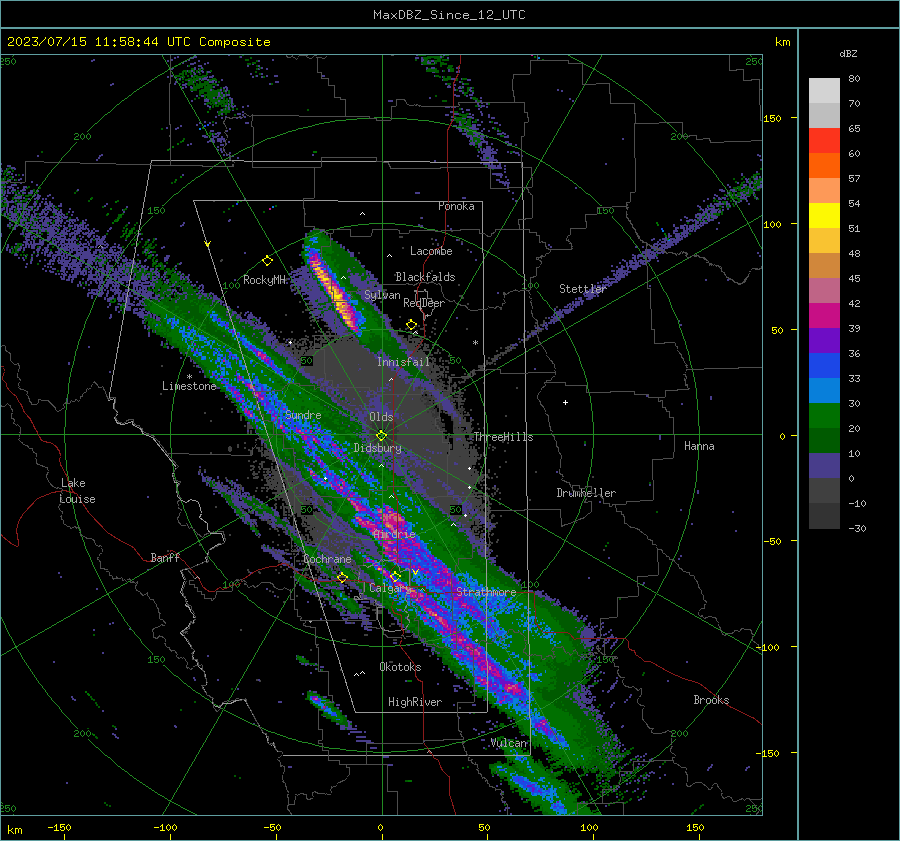Click the -150 tick label on bottom axis
900x841 pixels.
coord(59,827)
